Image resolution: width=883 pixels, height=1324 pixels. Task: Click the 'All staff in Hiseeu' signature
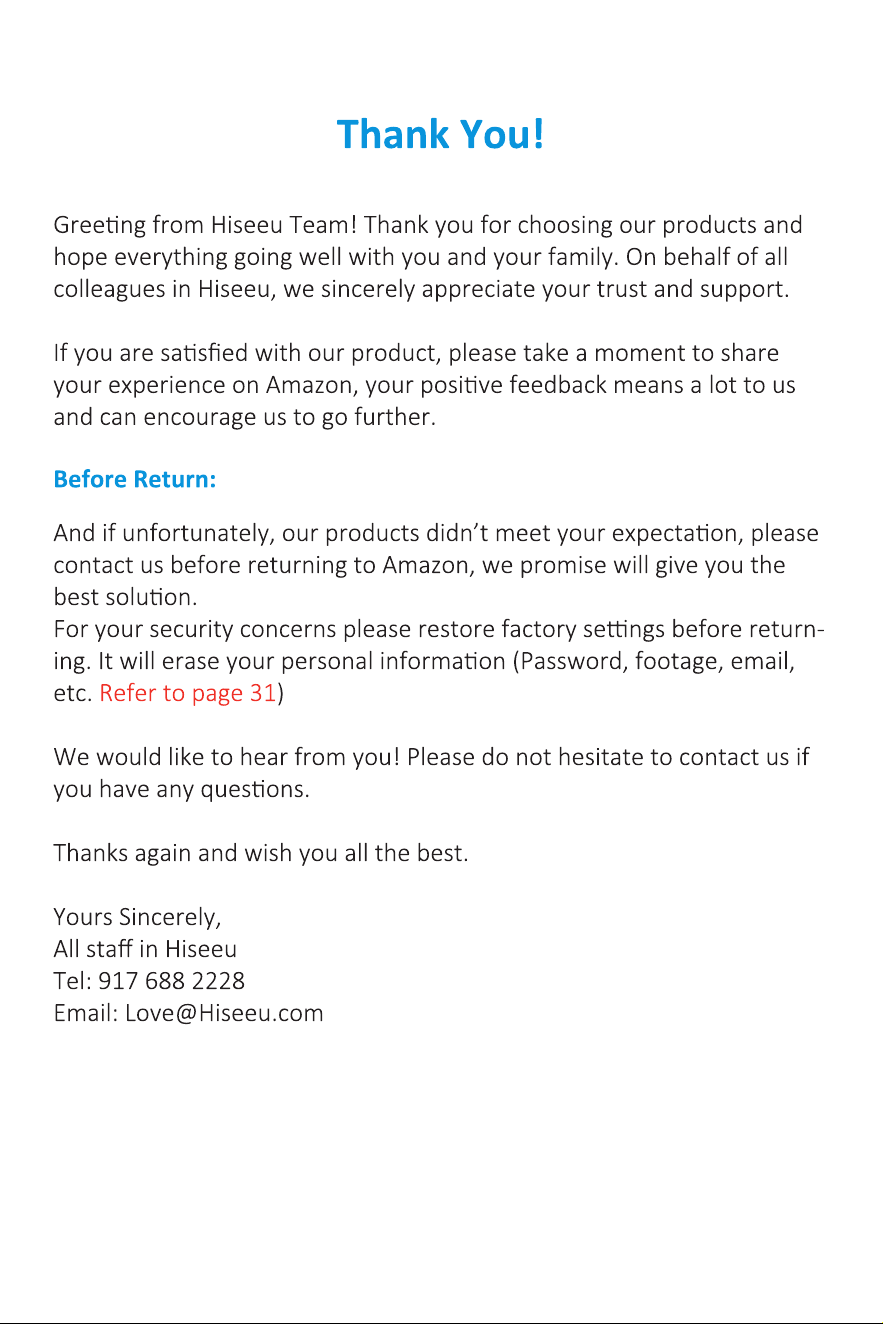145,948
